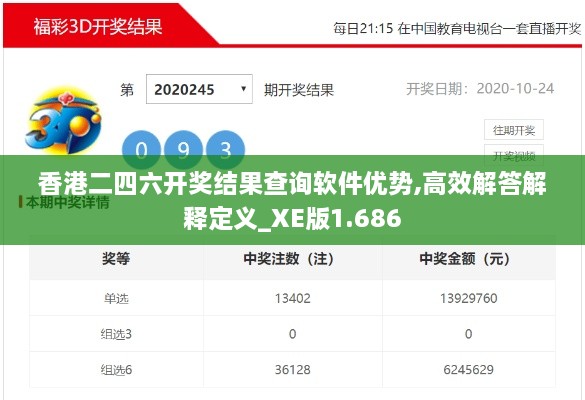Select the 福彩3D开奖结果 red tab

click(98, 26)
